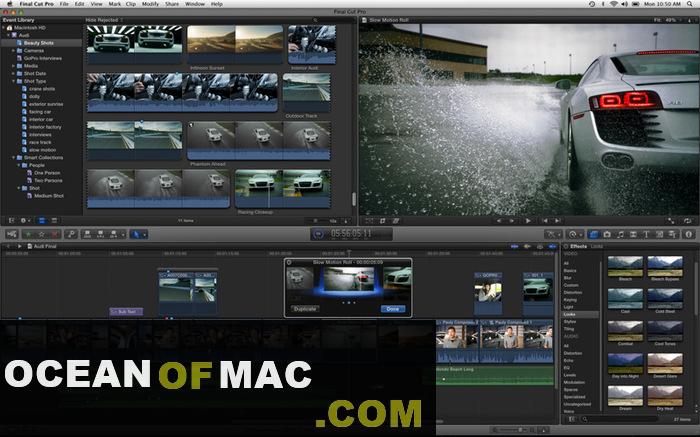Open tool selector dropdown arrow

point(145,234)
